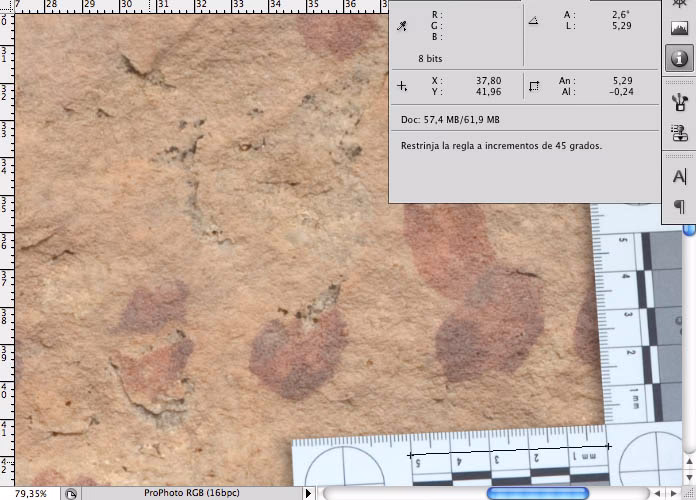Click the status bar preview icon beside zoom
This screenshot has height=500, width=696.
pos(72,493)
